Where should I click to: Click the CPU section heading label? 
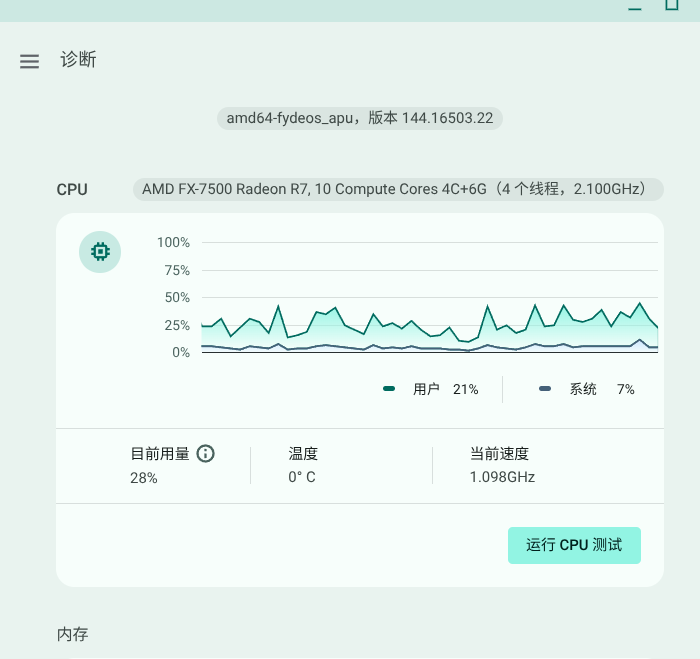point(72,189)
